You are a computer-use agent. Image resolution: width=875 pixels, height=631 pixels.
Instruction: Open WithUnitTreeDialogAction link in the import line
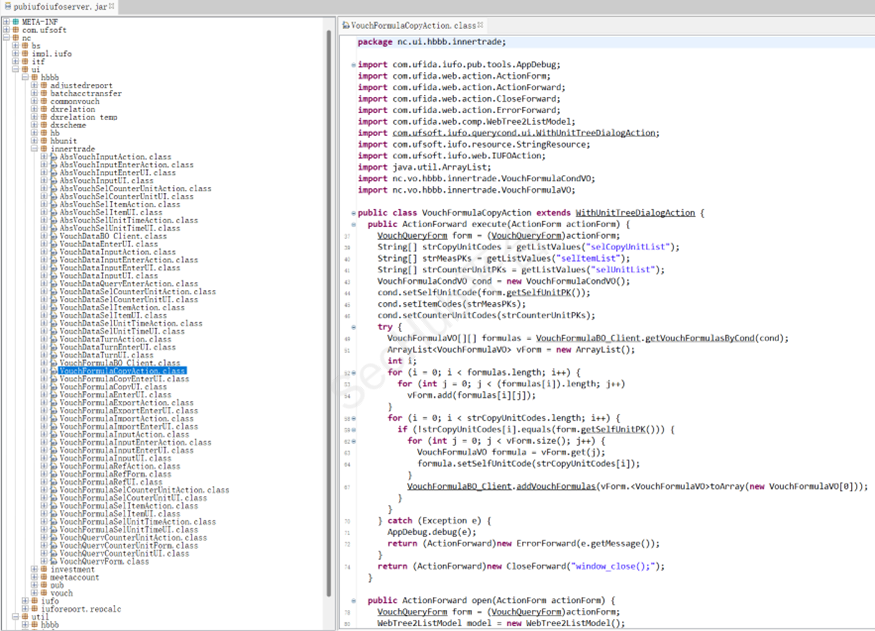pos(524,133)
